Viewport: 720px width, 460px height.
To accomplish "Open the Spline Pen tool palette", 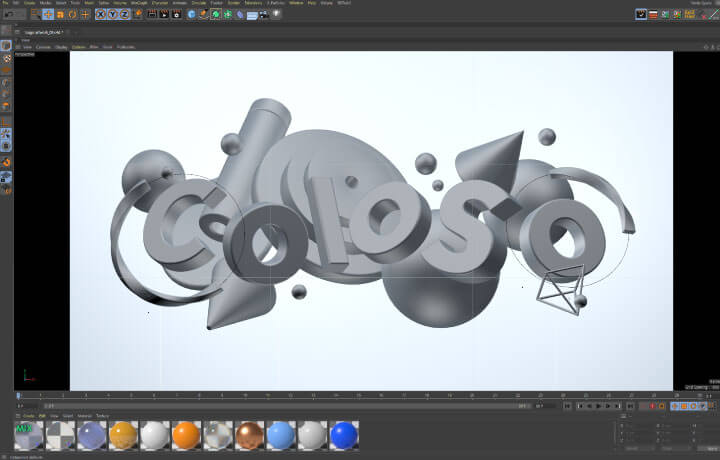I will click(x=203, y=14).
